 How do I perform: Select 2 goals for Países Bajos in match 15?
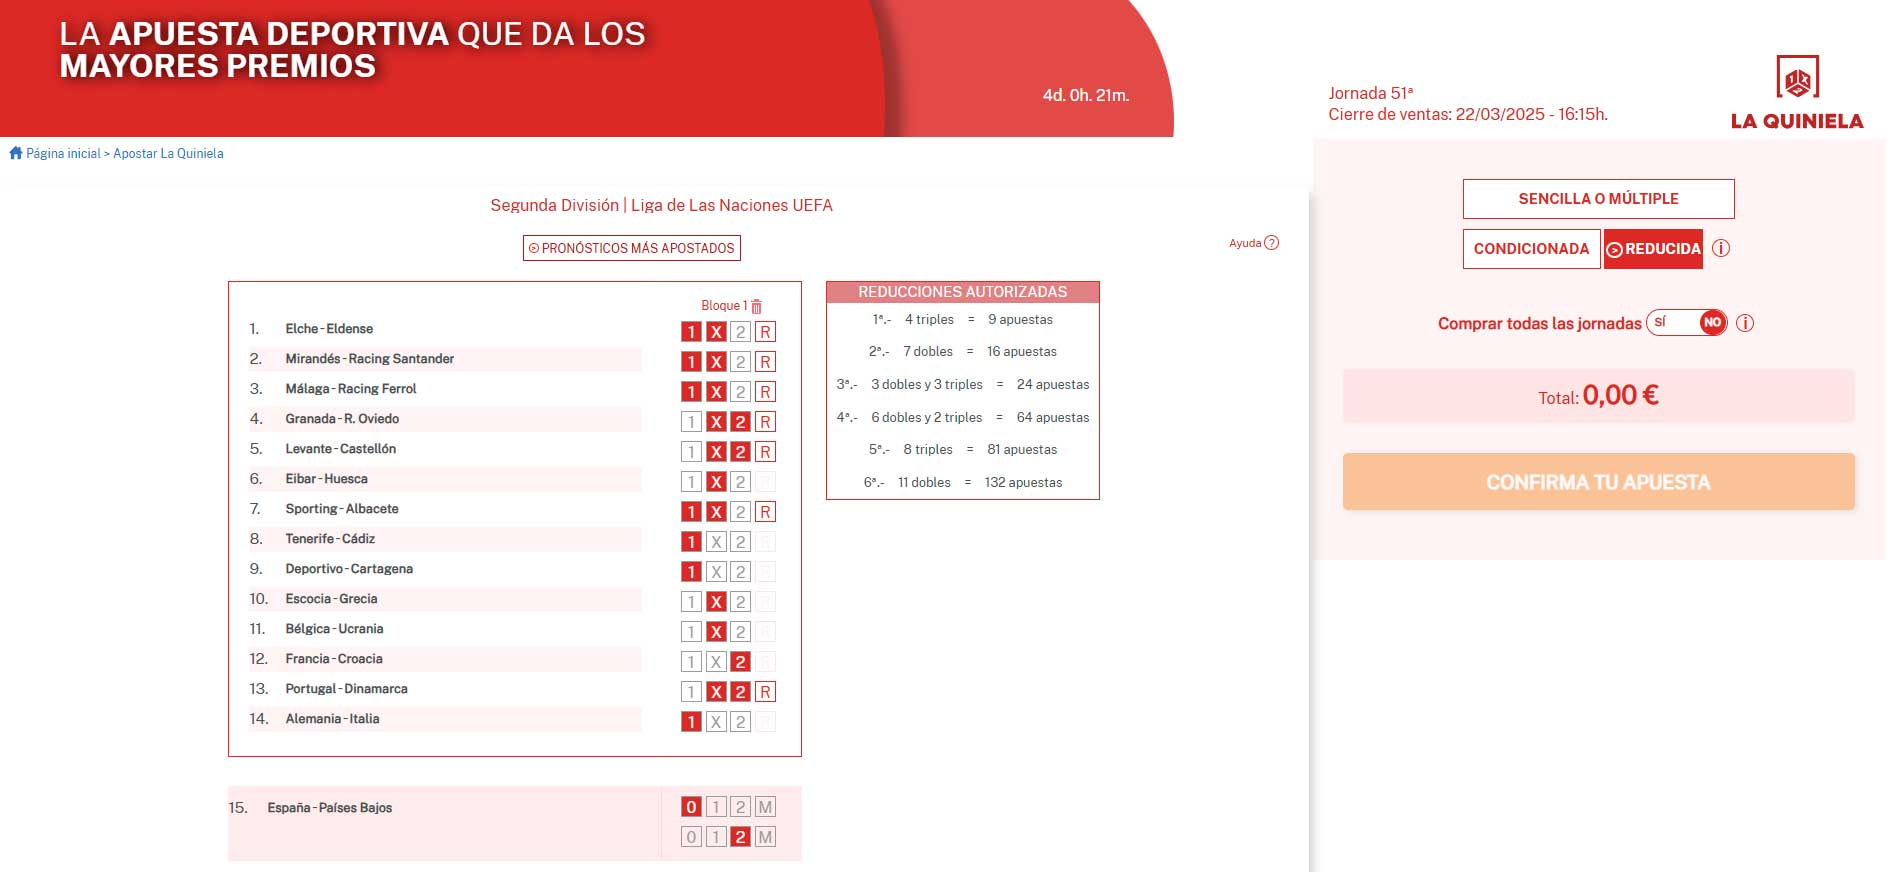740,837
